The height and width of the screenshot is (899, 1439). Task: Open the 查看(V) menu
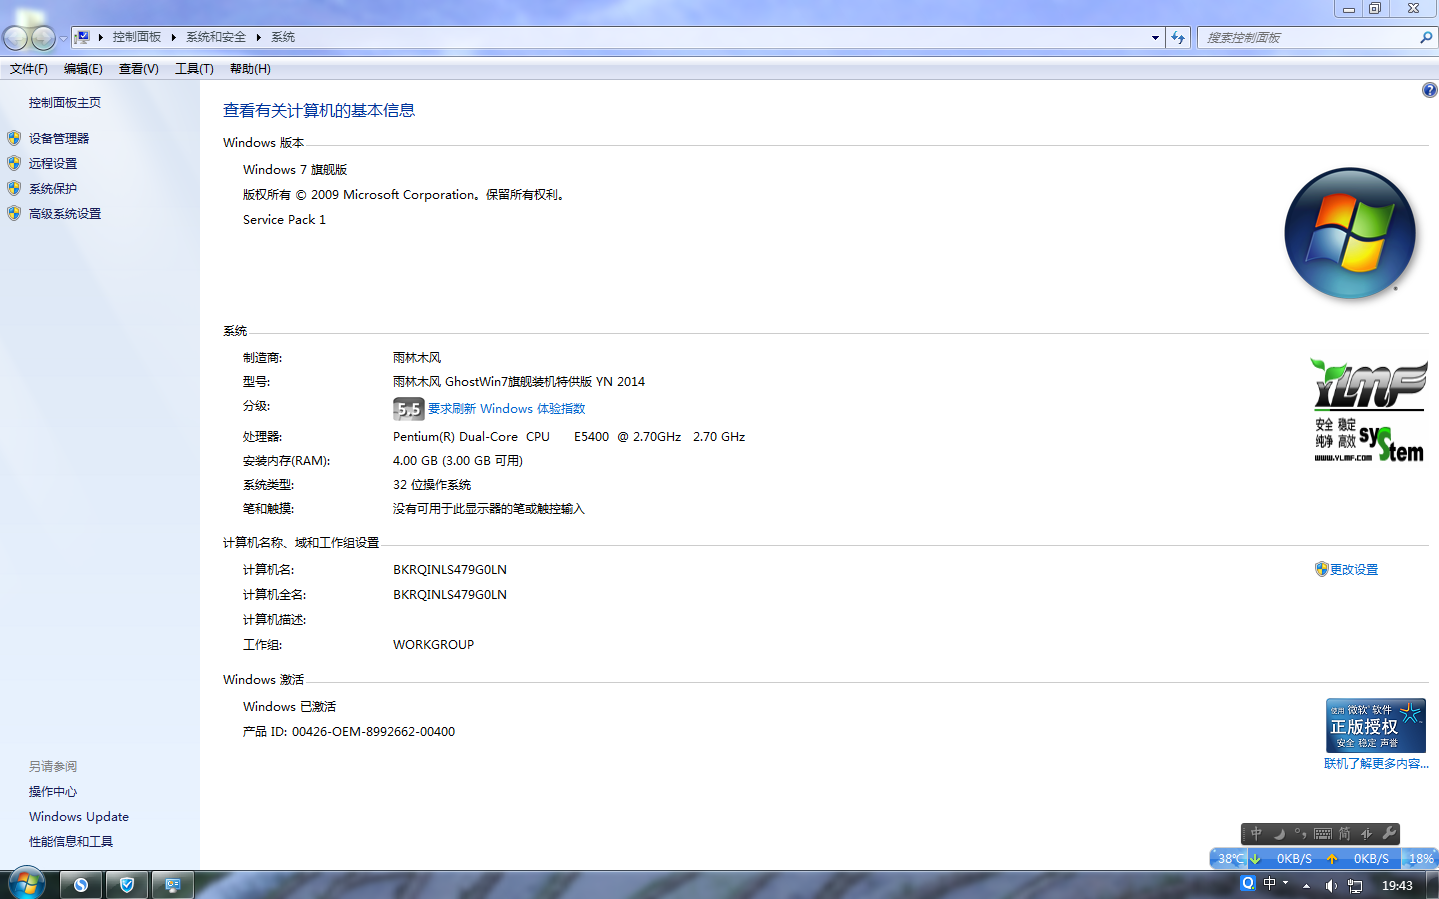(x=139, y=69)
